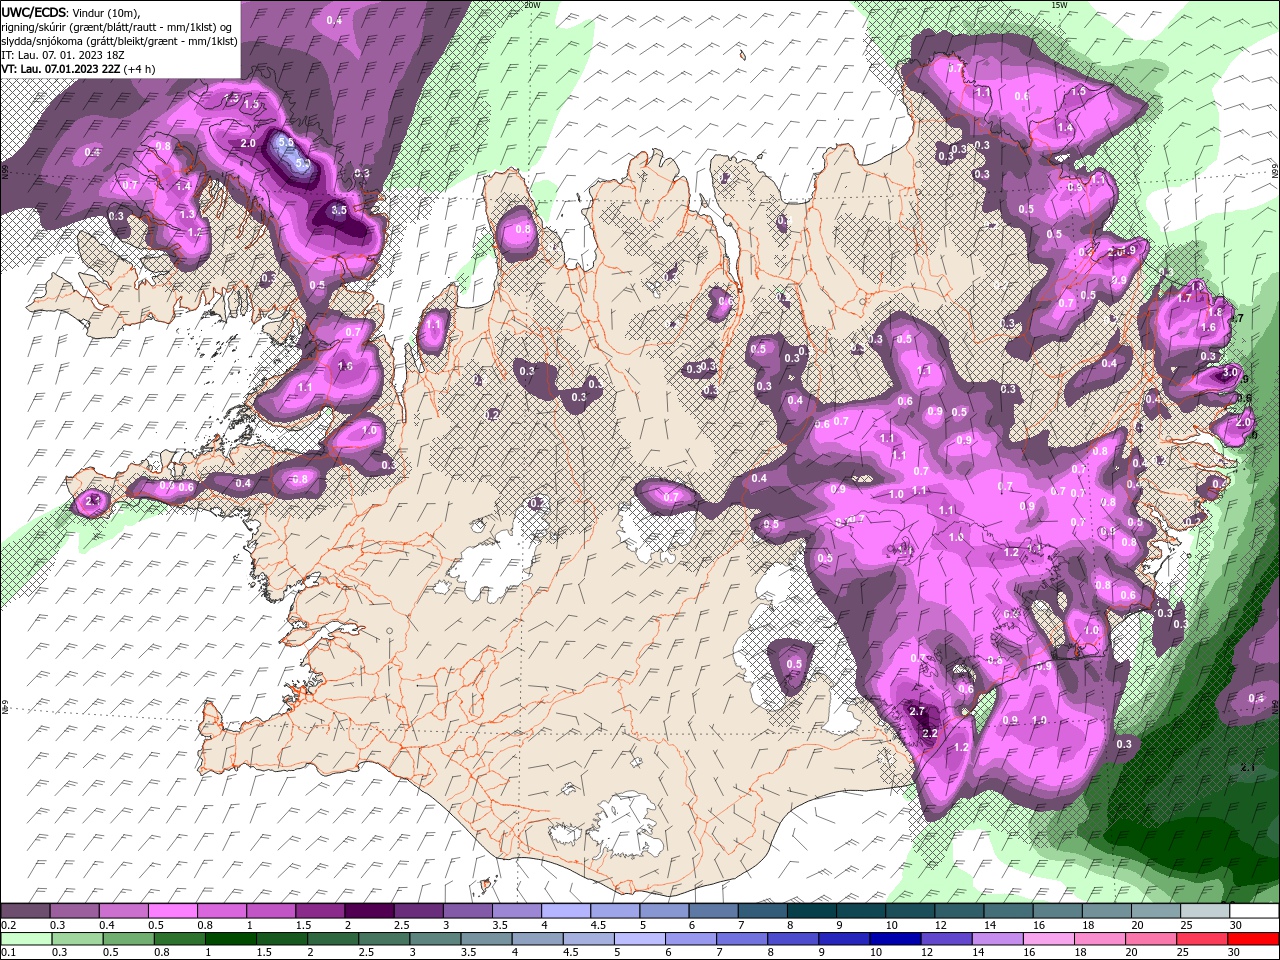
Task: Pick the first snow legend swatch labeled 0.2
Action: click(x=24, y=911)
